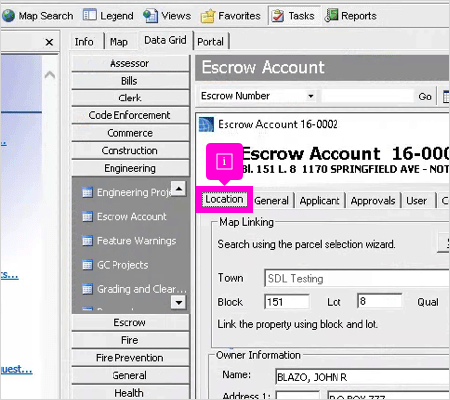Click the Owner Name input field
This screenshot has width=450, height=400.
pyautogui.click(x=362, y=377)
